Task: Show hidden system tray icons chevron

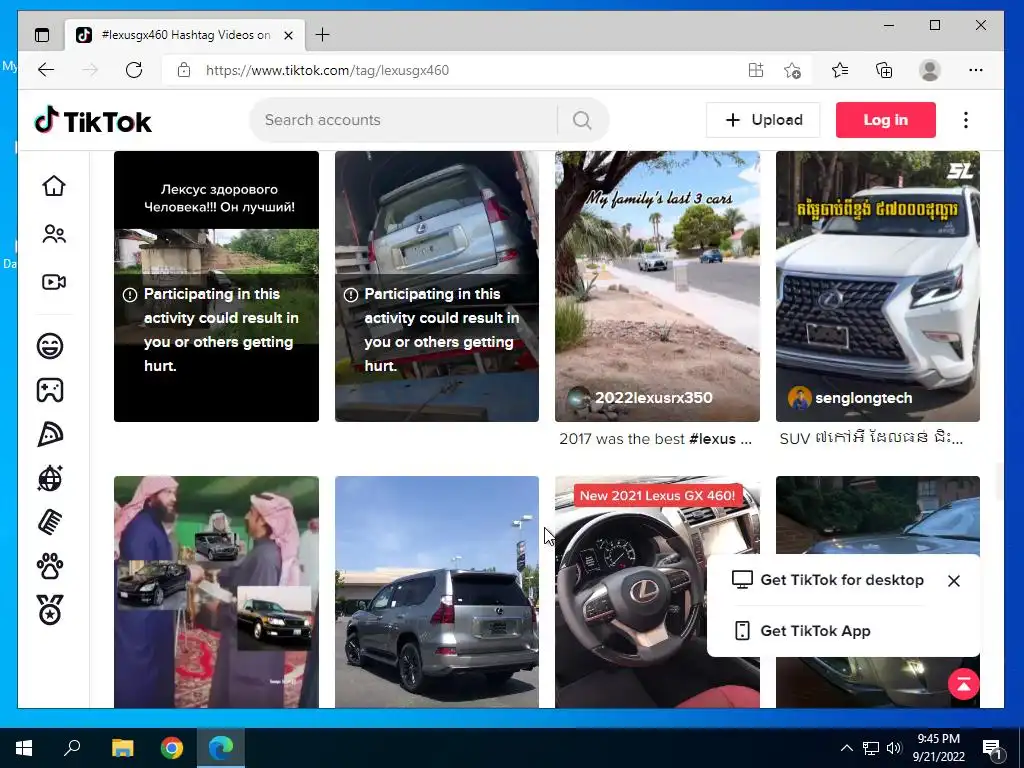Action: (x=846, y=748)
